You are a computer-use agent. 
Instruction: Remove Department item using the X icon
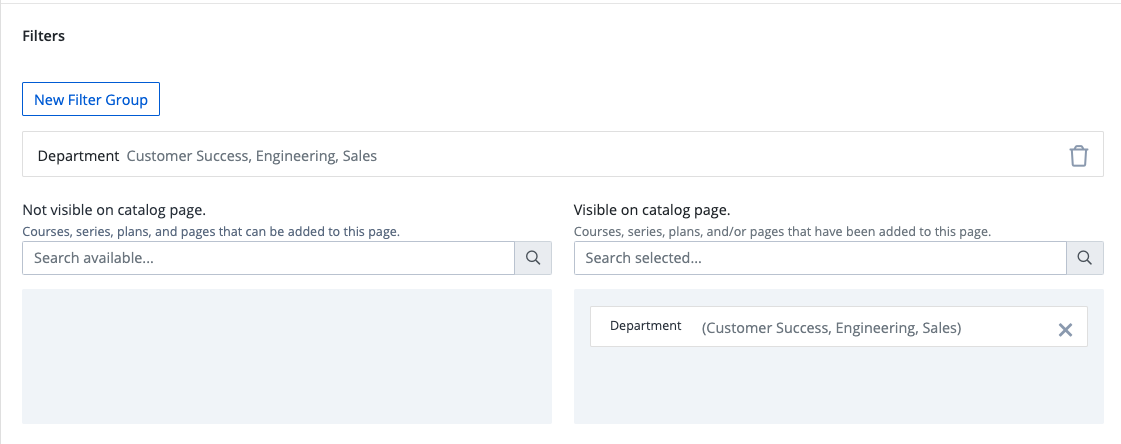click(1065, 329)
